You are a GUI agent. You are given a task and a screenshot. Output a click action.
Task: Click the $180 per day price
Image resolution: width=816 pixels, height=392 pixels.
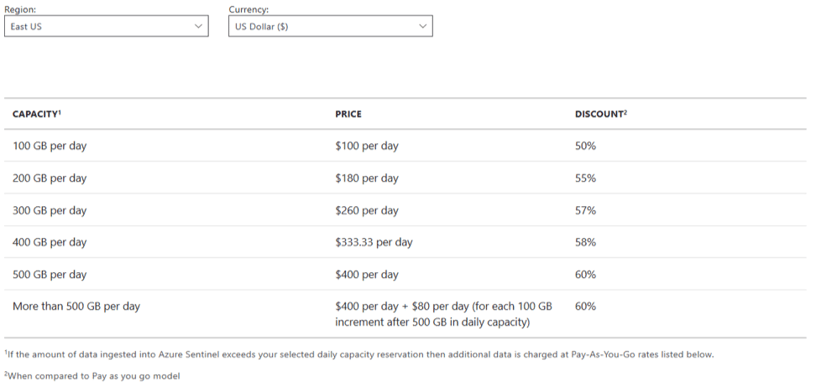367,178
